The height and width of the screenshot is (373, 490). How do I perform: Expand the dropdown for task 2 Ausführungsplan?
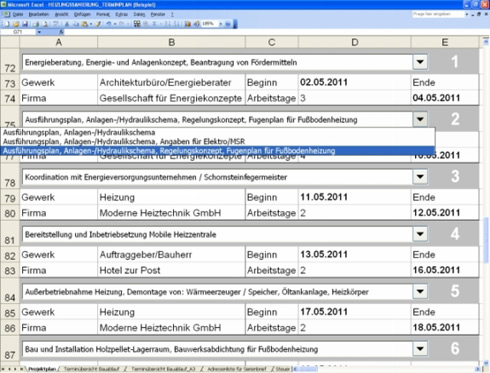pyautogui.click(x=420, y=119)
